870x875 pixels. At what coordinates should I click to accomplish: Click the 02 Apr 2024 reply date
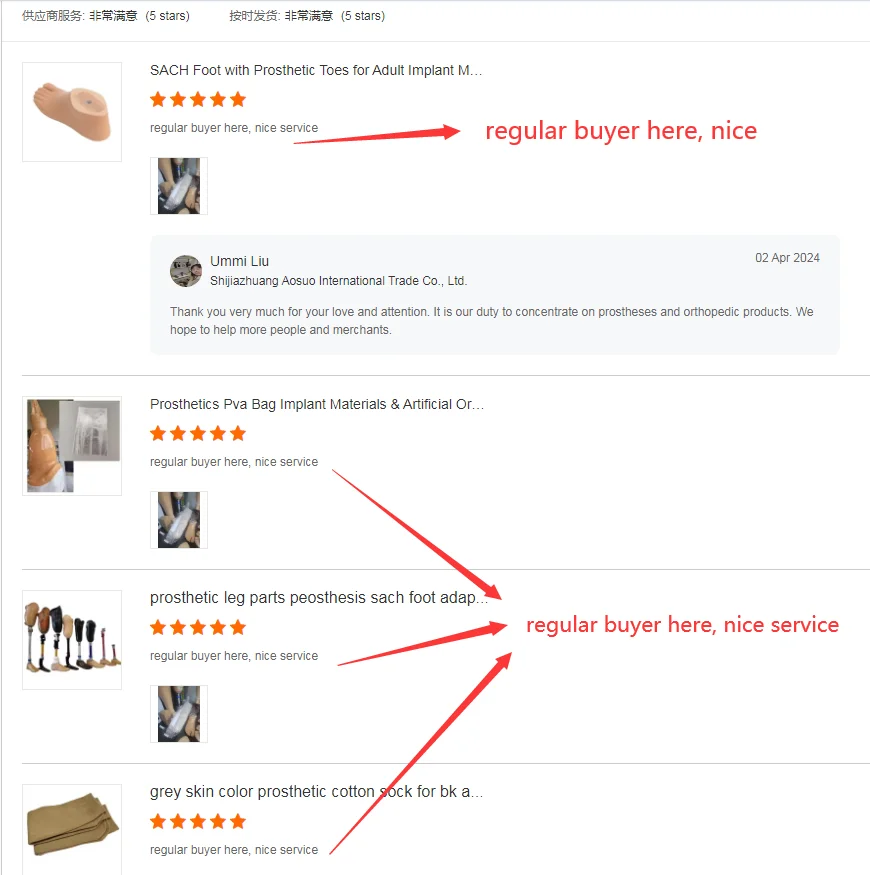(x=787, y=258)
